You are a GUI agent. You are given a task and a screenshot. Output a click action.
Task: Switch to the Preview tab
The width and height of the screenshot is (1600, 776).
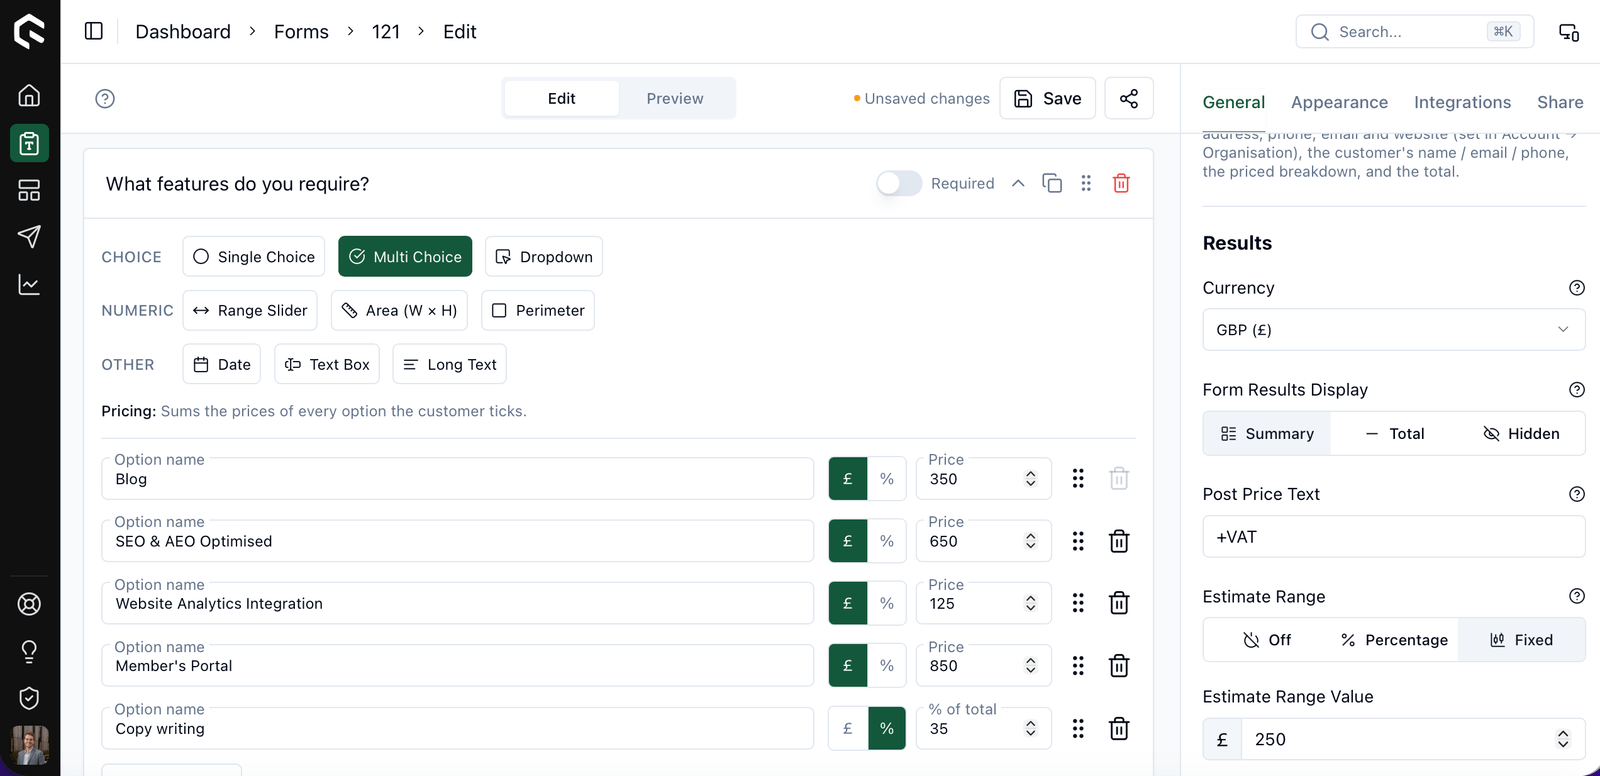click(675, 98)
